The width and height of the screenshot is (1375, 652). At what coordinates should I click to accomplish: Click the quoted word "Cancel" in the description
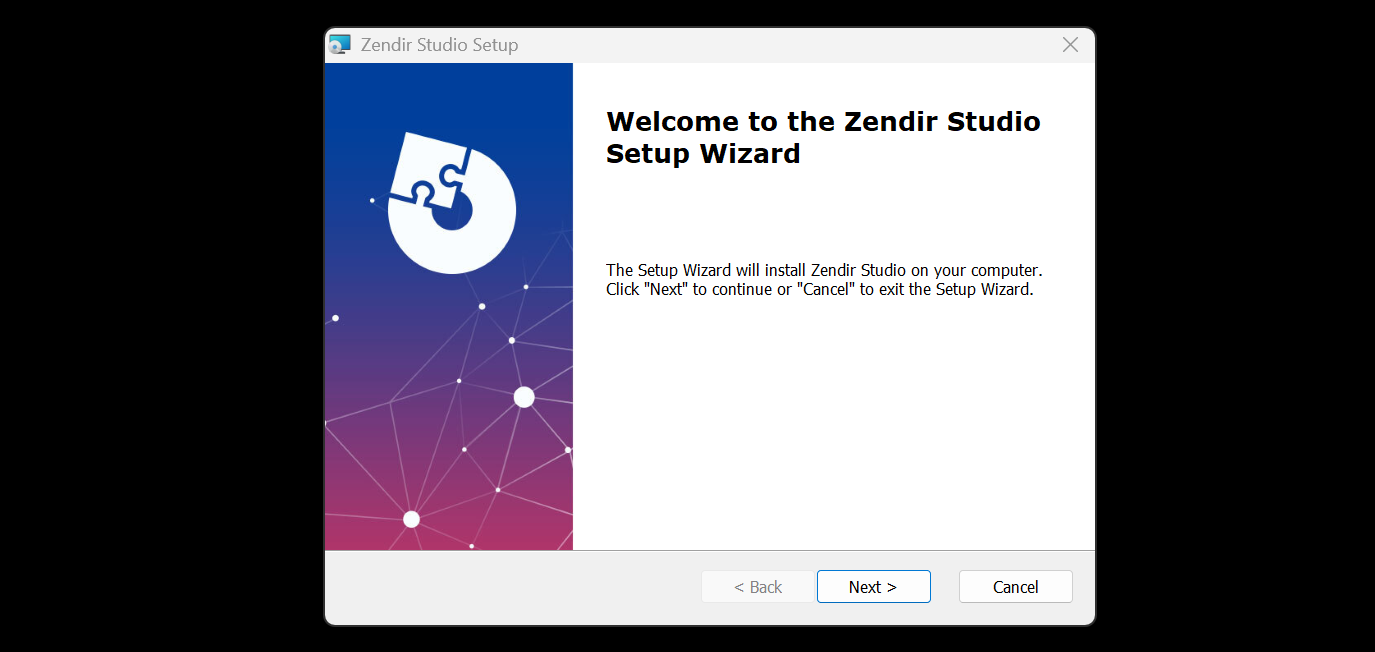pos(826,290)
